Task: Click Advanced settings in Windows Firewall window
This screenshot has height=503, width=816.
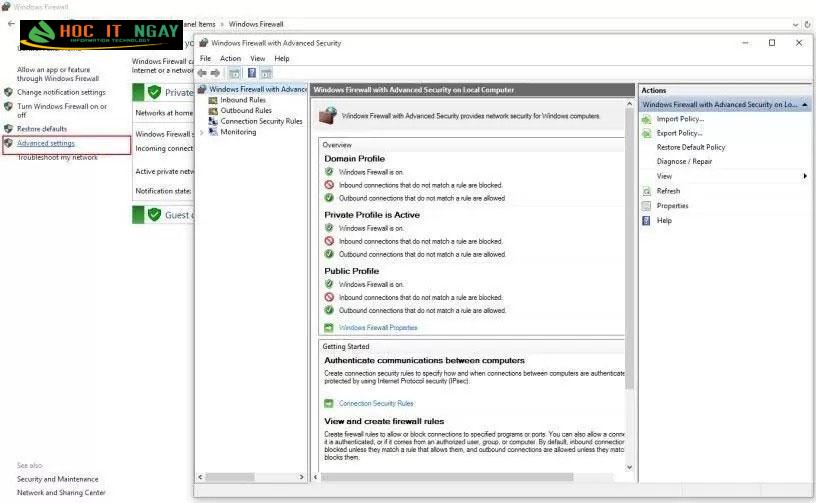Action: (46, 144)
